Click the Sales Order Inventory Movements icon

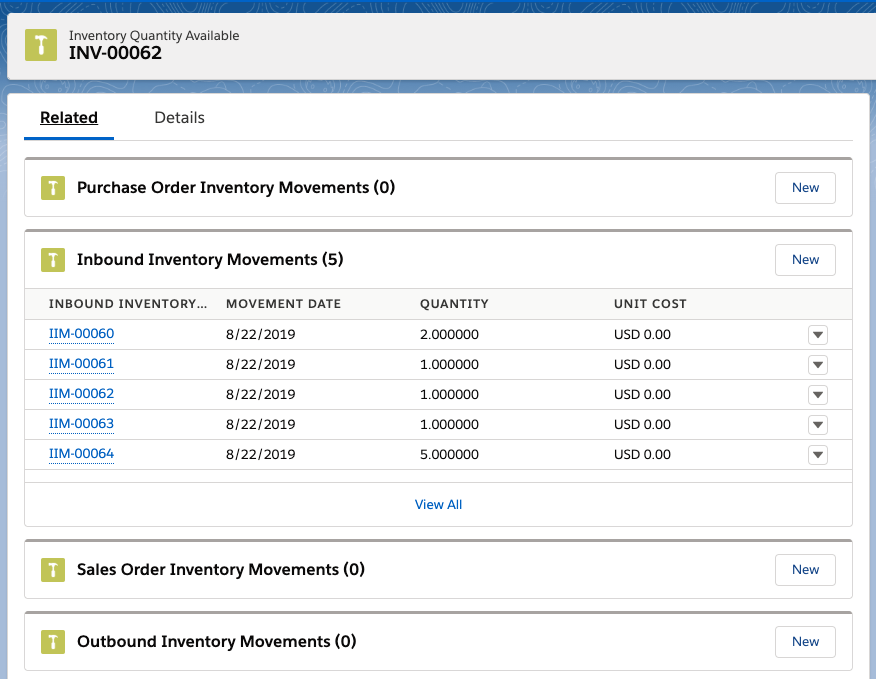pyautogui.click(x=53, y=569)
